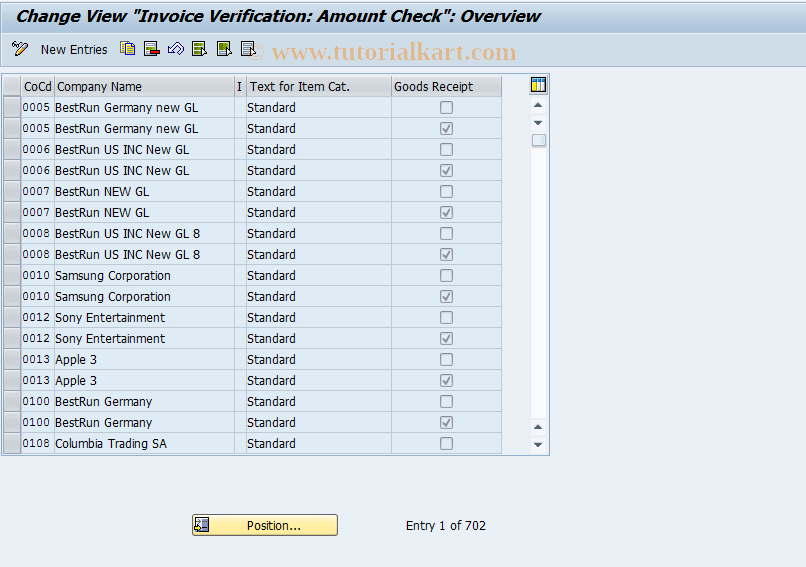Click the Entry 1 of 702 status text
This screenshot has height=567, width=806.
[x=446, y=525]
